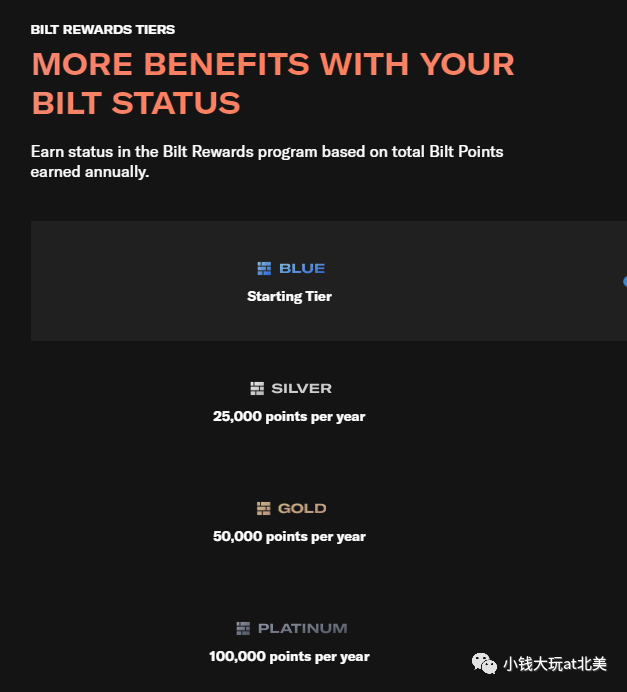Viewport: 627px width, 692px height.
Task: Click the '小钱大玩at北美' watermark text
Action: (555, 664)
